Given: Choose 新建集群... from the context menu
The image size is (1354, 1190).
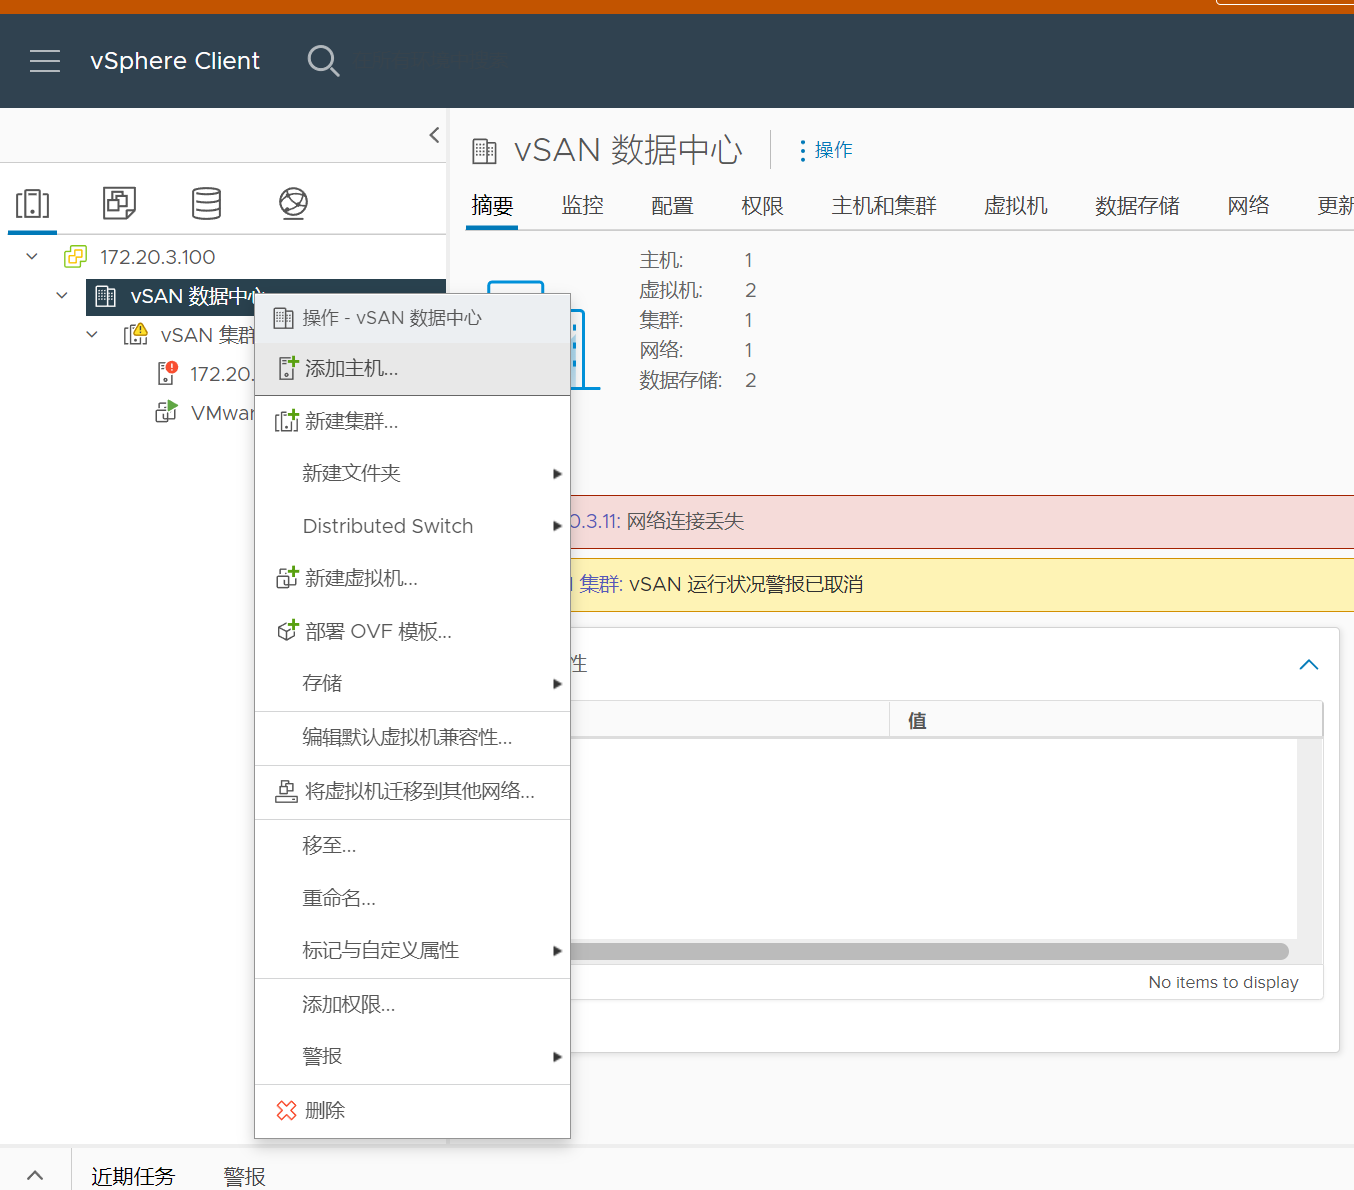Looking at the screenshot, I should 412,422.
